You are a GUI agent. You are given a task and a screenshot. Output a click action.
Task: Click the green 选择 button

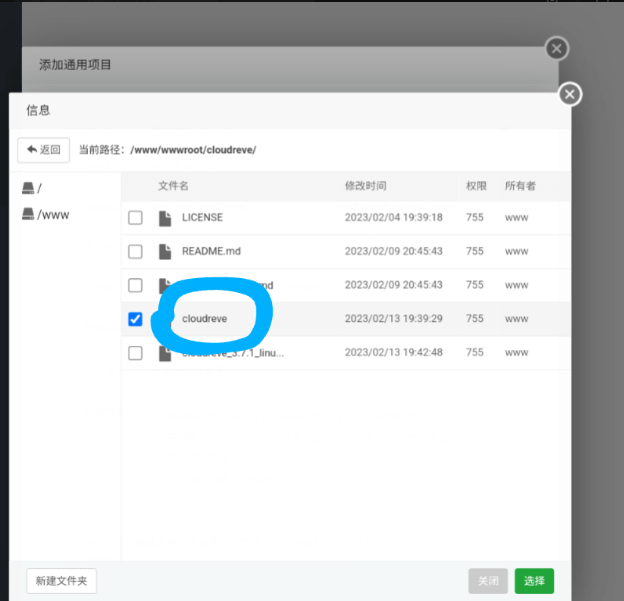click(534, 581)
